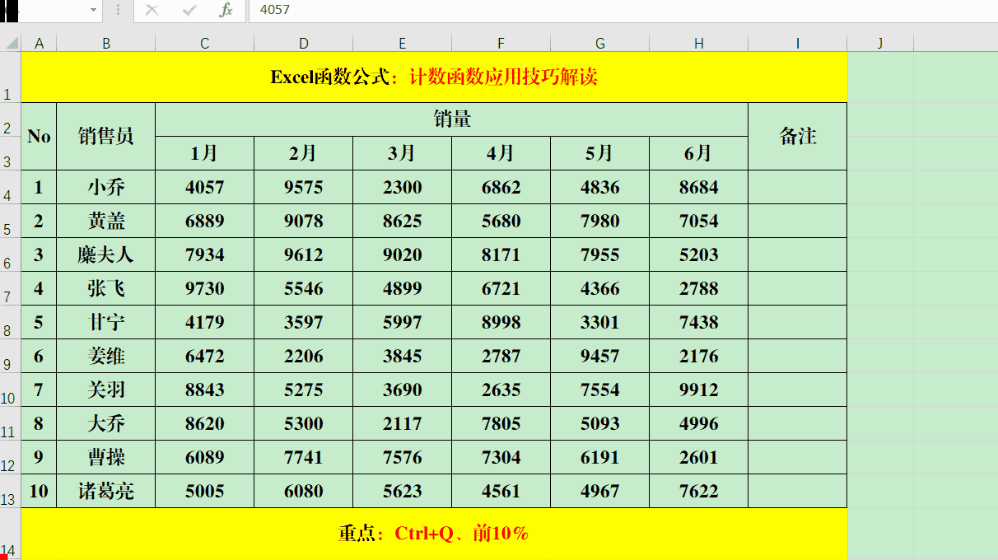
Task: Select column I header
Action: coord(798,43)
